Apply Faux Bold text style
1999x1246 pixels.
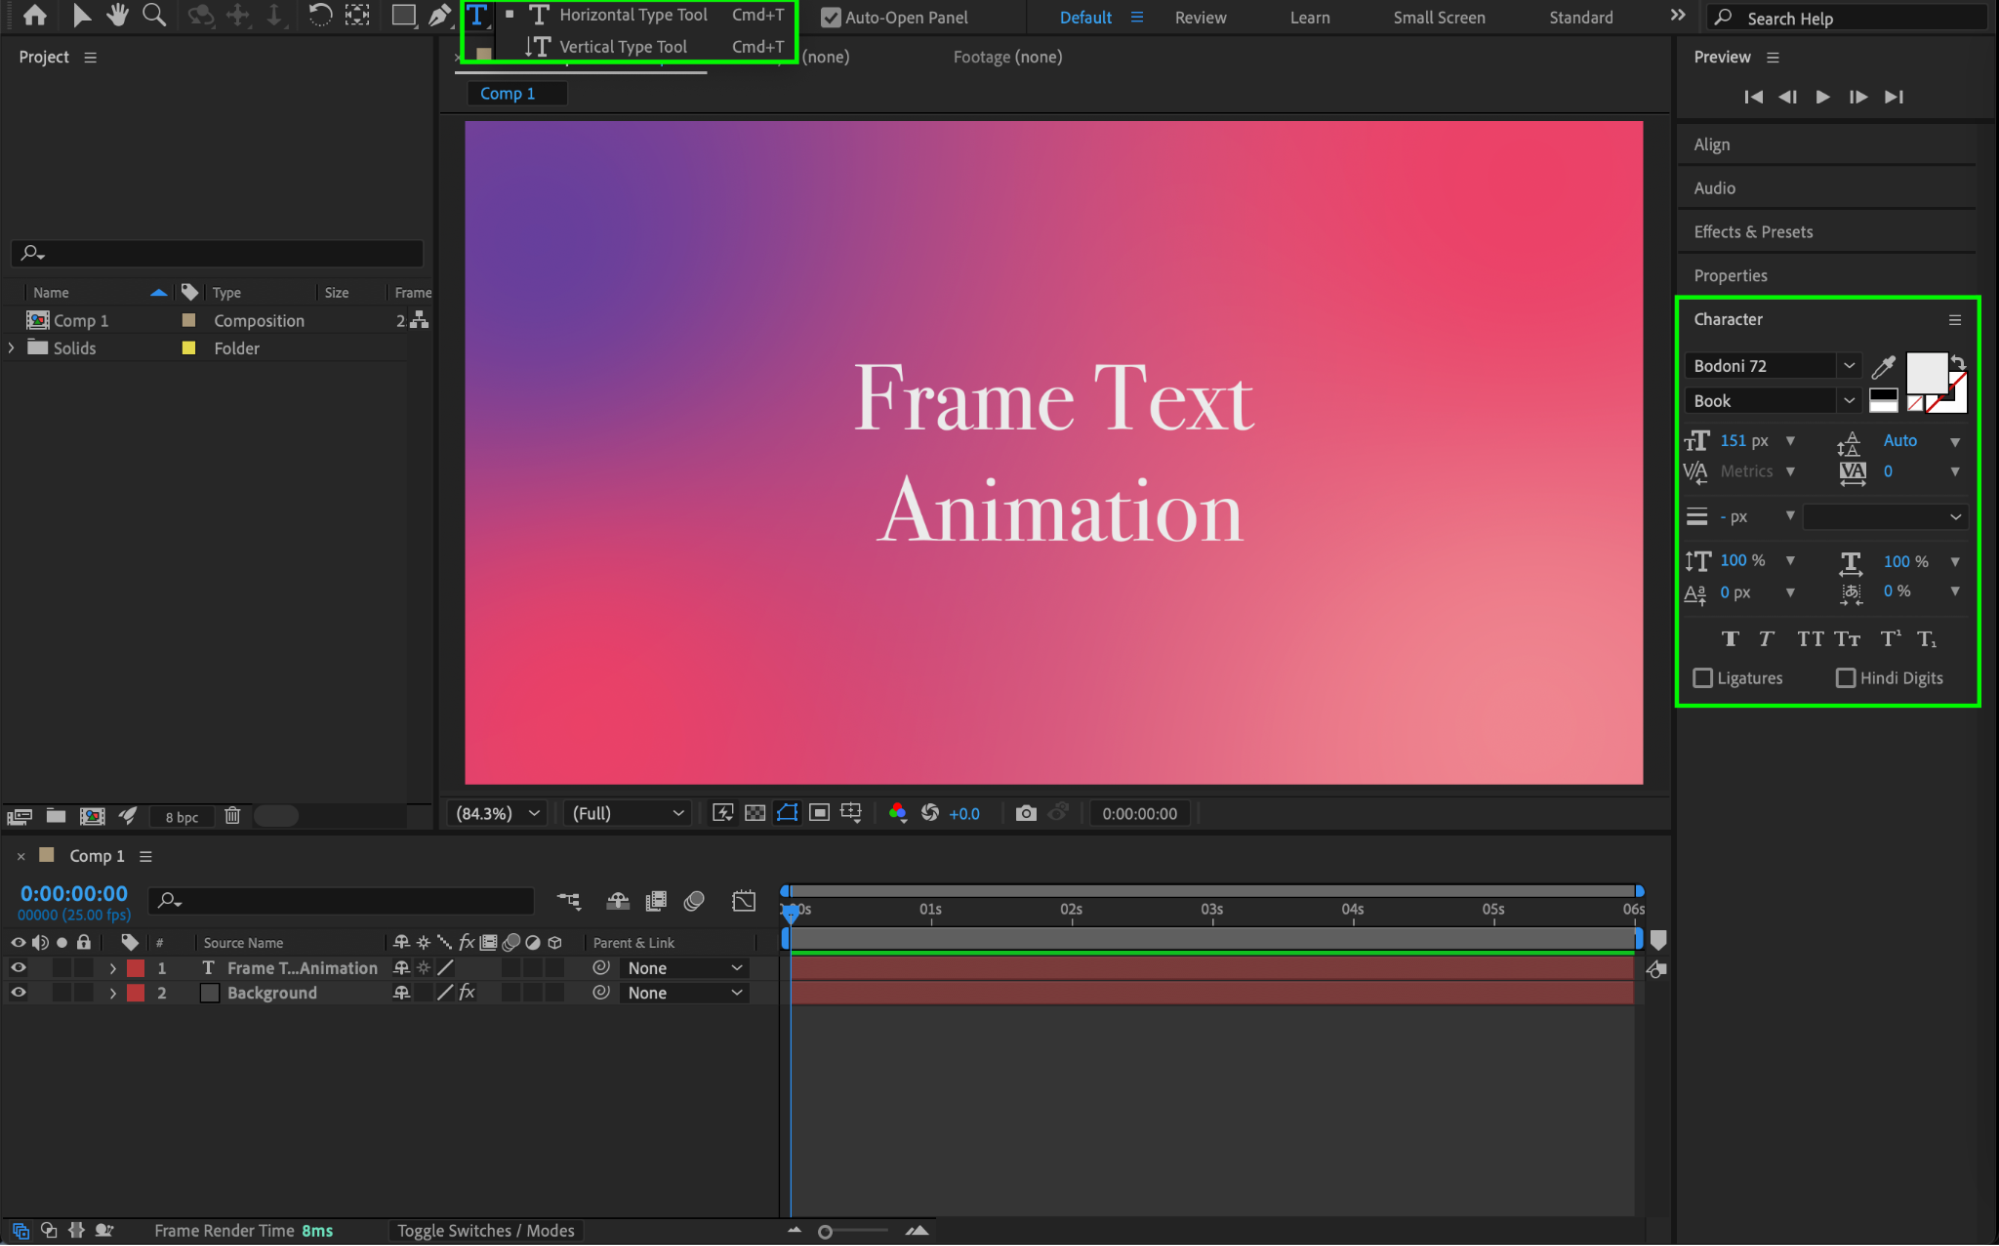1730,639
